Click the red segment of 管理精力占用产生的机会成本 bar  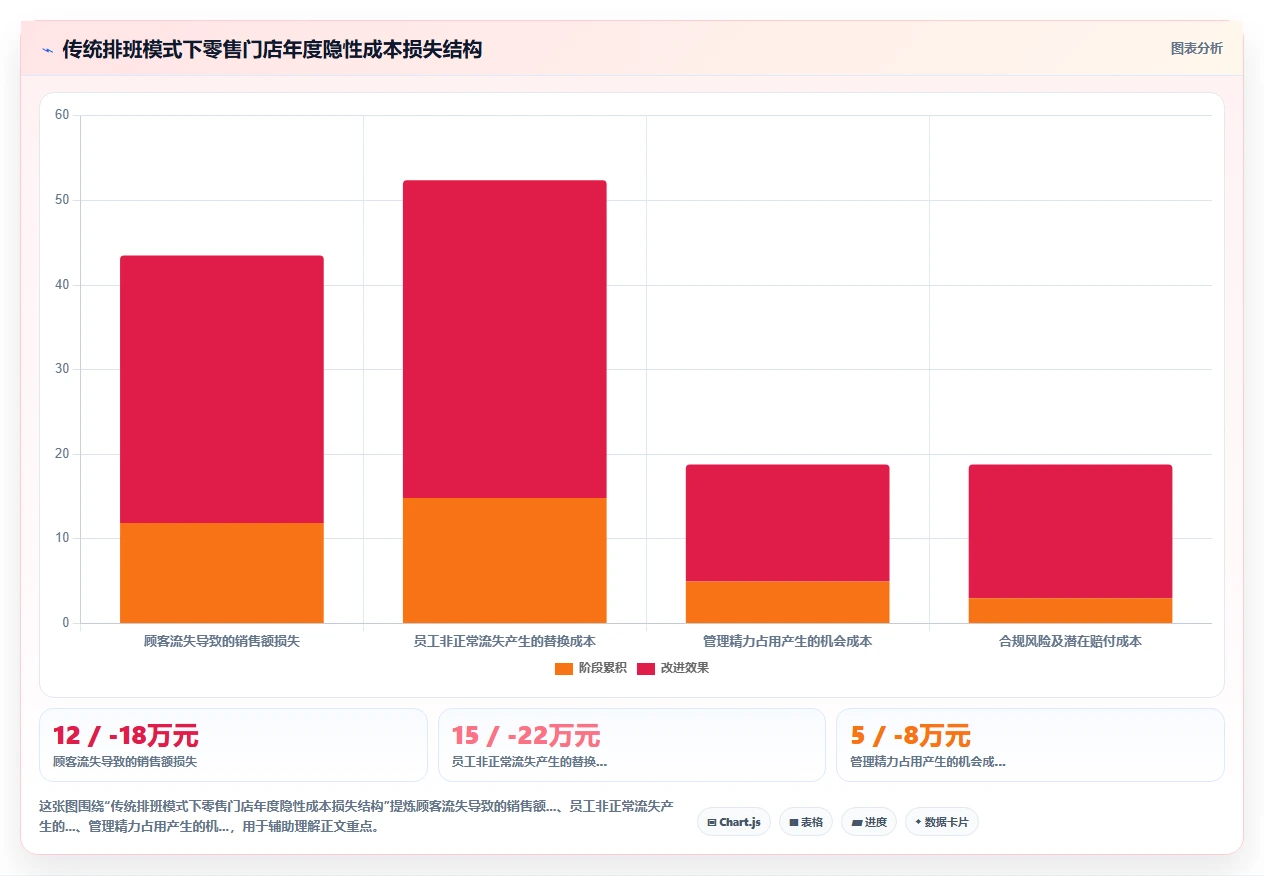coord(788,523)
